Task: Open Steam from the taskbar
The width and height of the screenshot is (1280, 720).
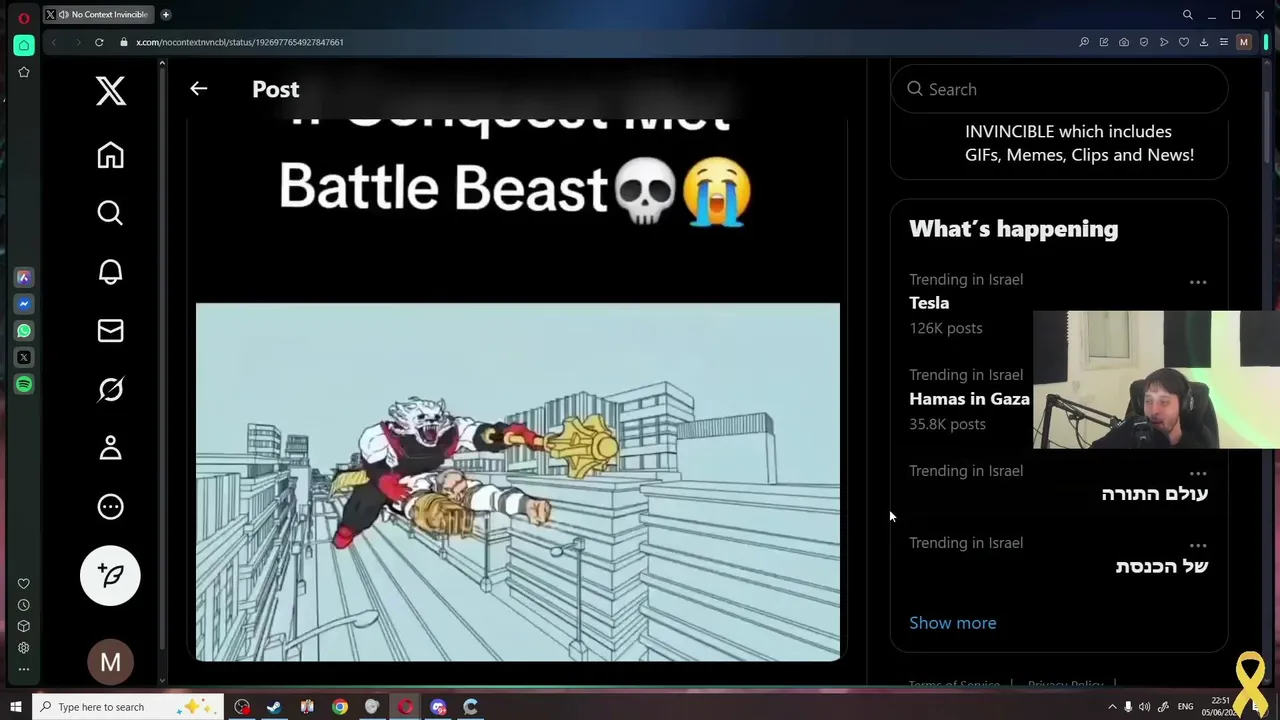Action: [x=274, y=707]
